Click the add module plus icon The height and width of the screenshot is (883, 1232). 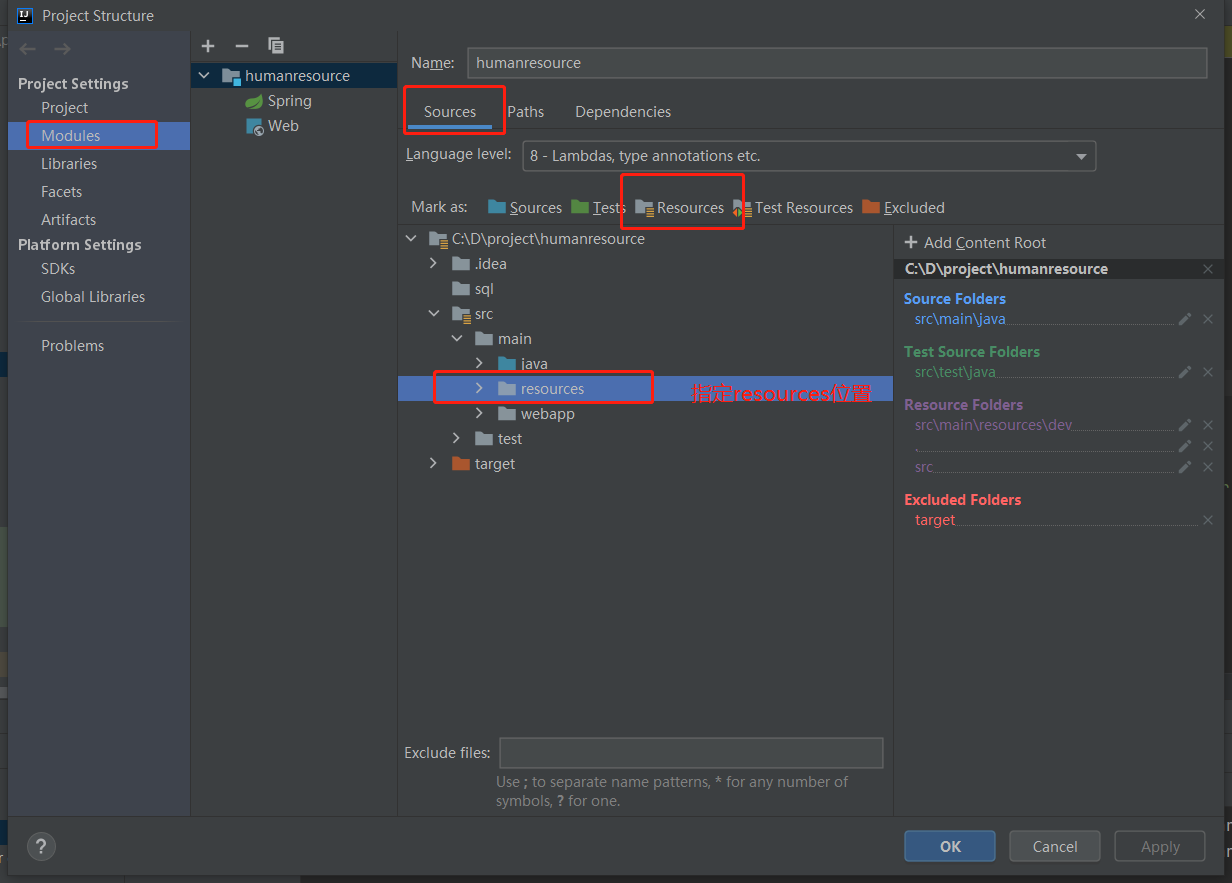(x=208, y=46)
